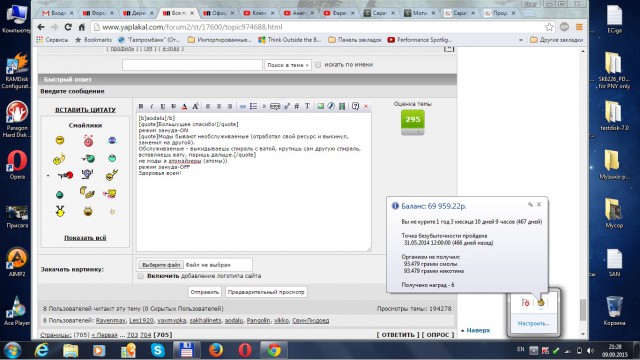Click the wrench icon in the balance balloon
Screen dimensions: 640x360
[530, 204]
